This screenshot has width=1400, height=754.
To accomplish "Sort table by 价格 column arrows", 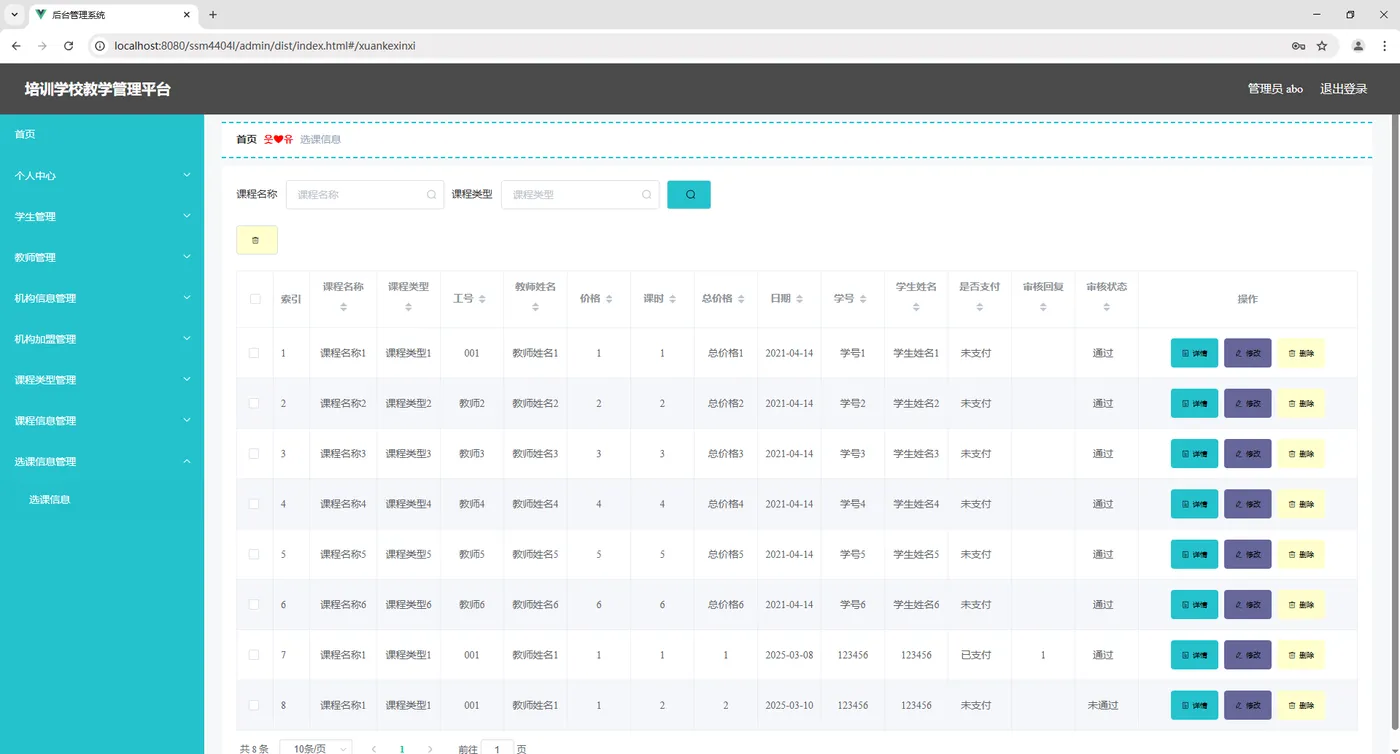I will point(610,299).
